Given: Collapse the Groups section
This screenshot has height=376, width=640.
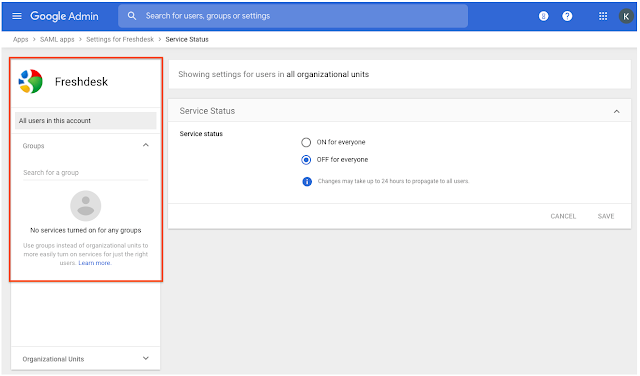Looking at the screenshot, I should [146, 145].
